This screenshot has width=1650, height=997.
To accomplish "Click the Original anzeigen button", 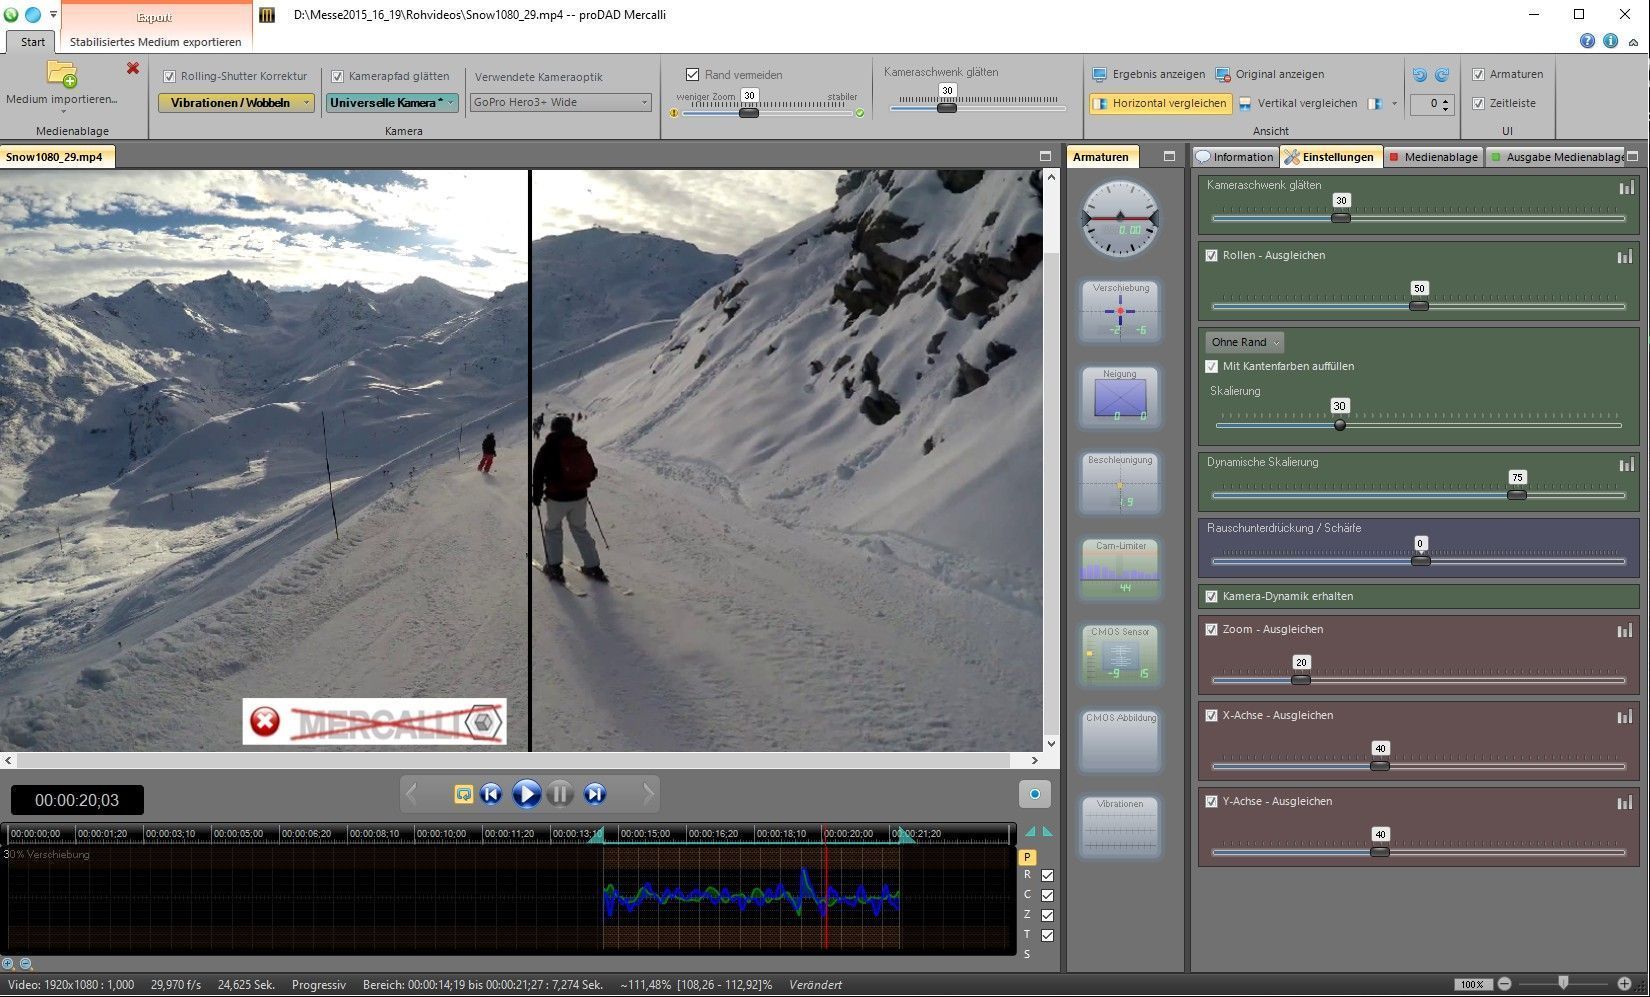I will click(1269, 74).
